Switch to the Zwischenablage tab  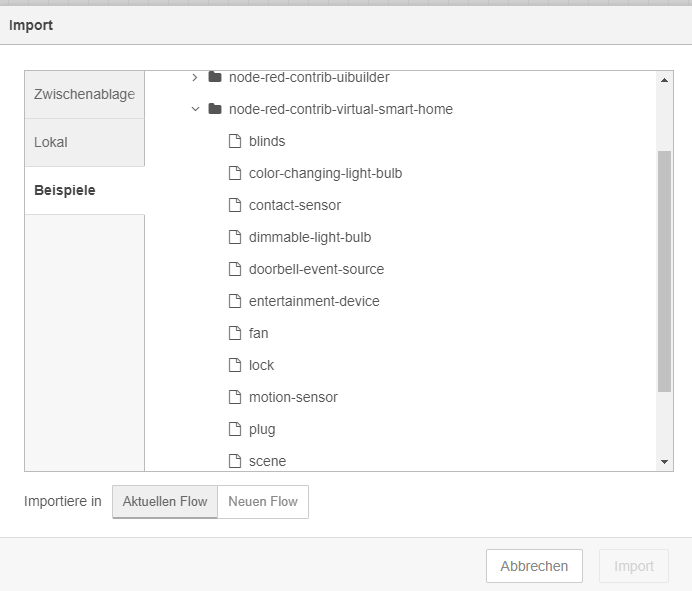point(84,94)
